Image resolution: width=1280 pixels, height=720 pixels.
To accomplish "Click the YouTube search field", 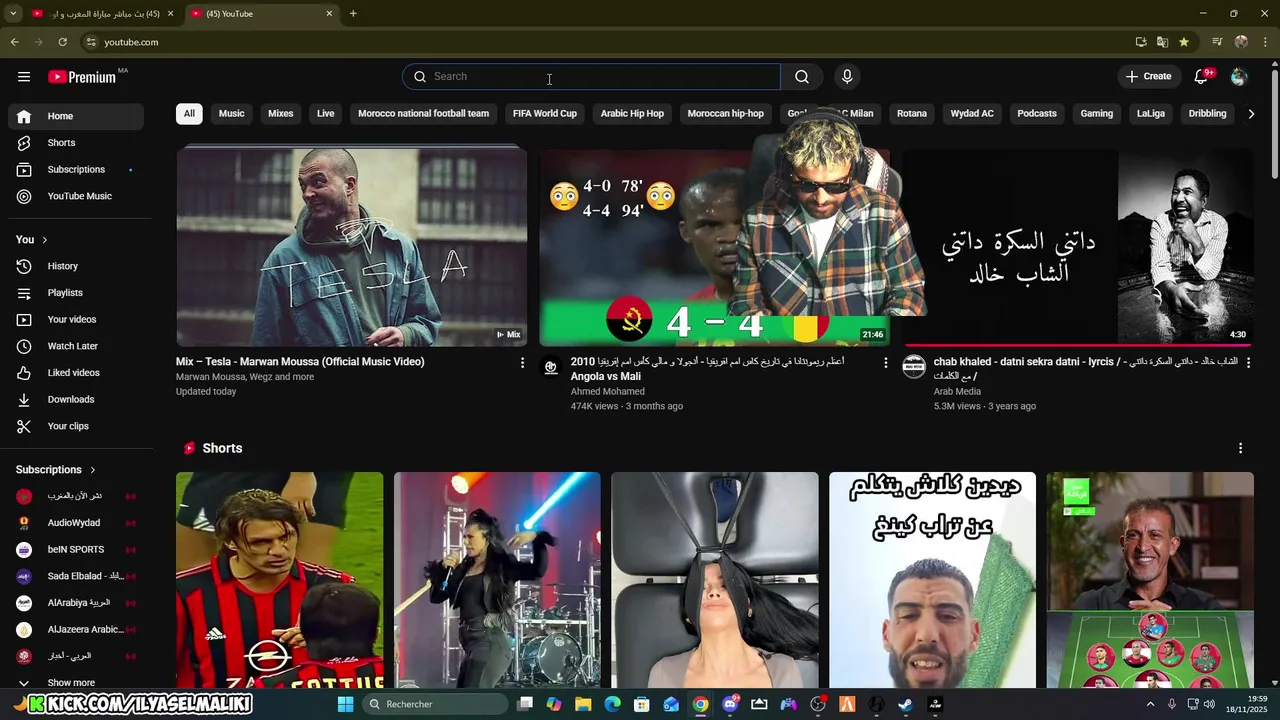I will 591,77.
